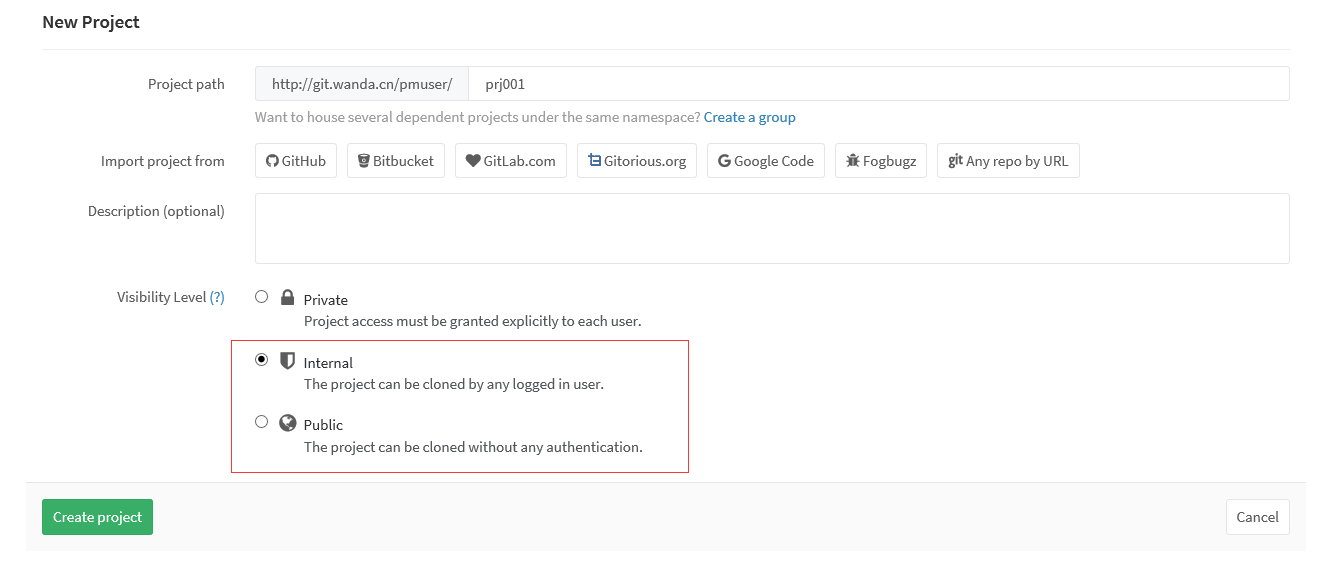Import a project from Bitbucket

pyautogui.click(x=395, y=160)
